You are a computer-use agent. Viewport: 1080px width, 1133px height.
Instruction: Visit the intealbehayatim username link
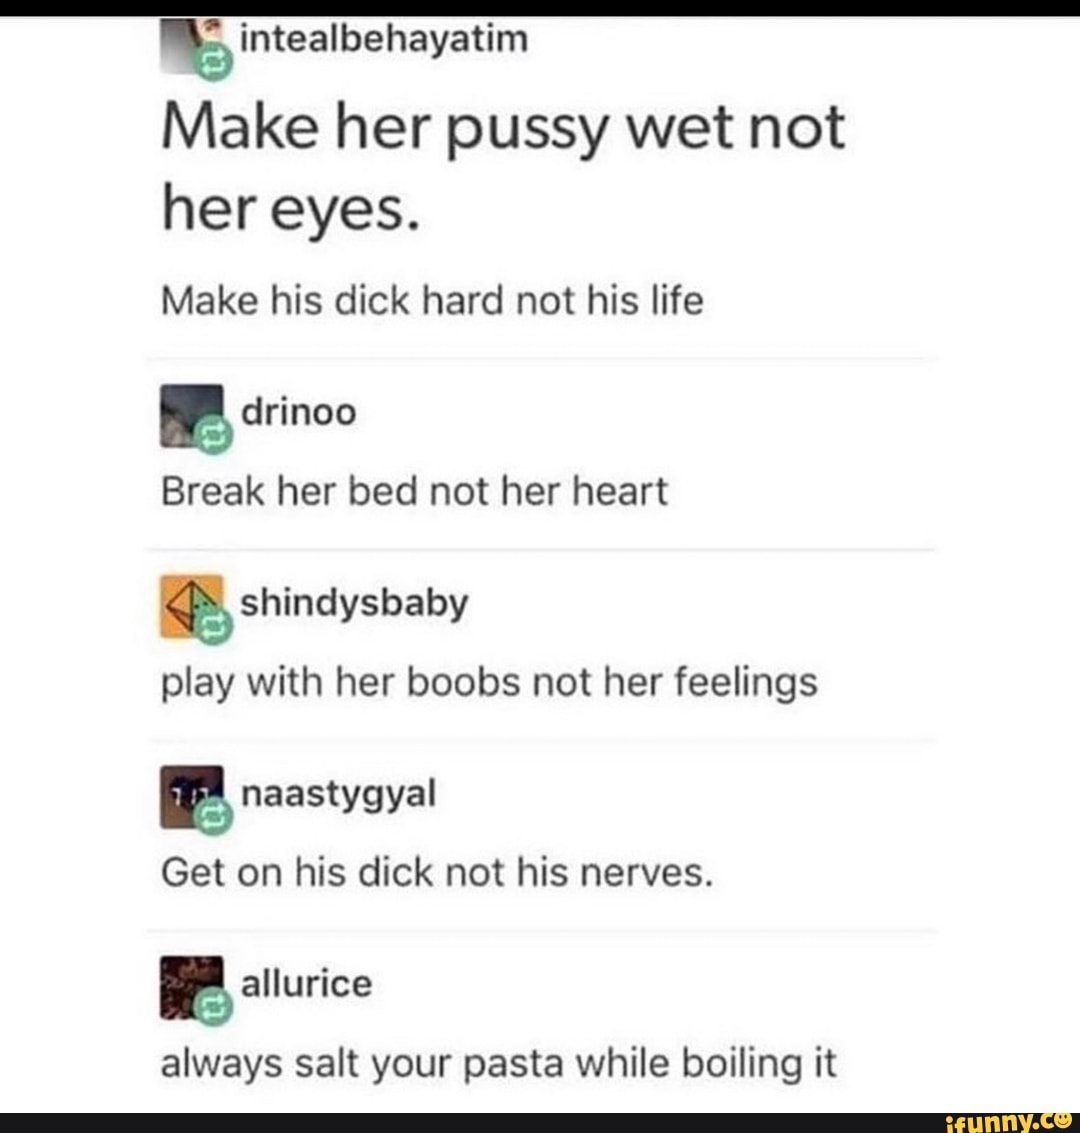[384, 39]
